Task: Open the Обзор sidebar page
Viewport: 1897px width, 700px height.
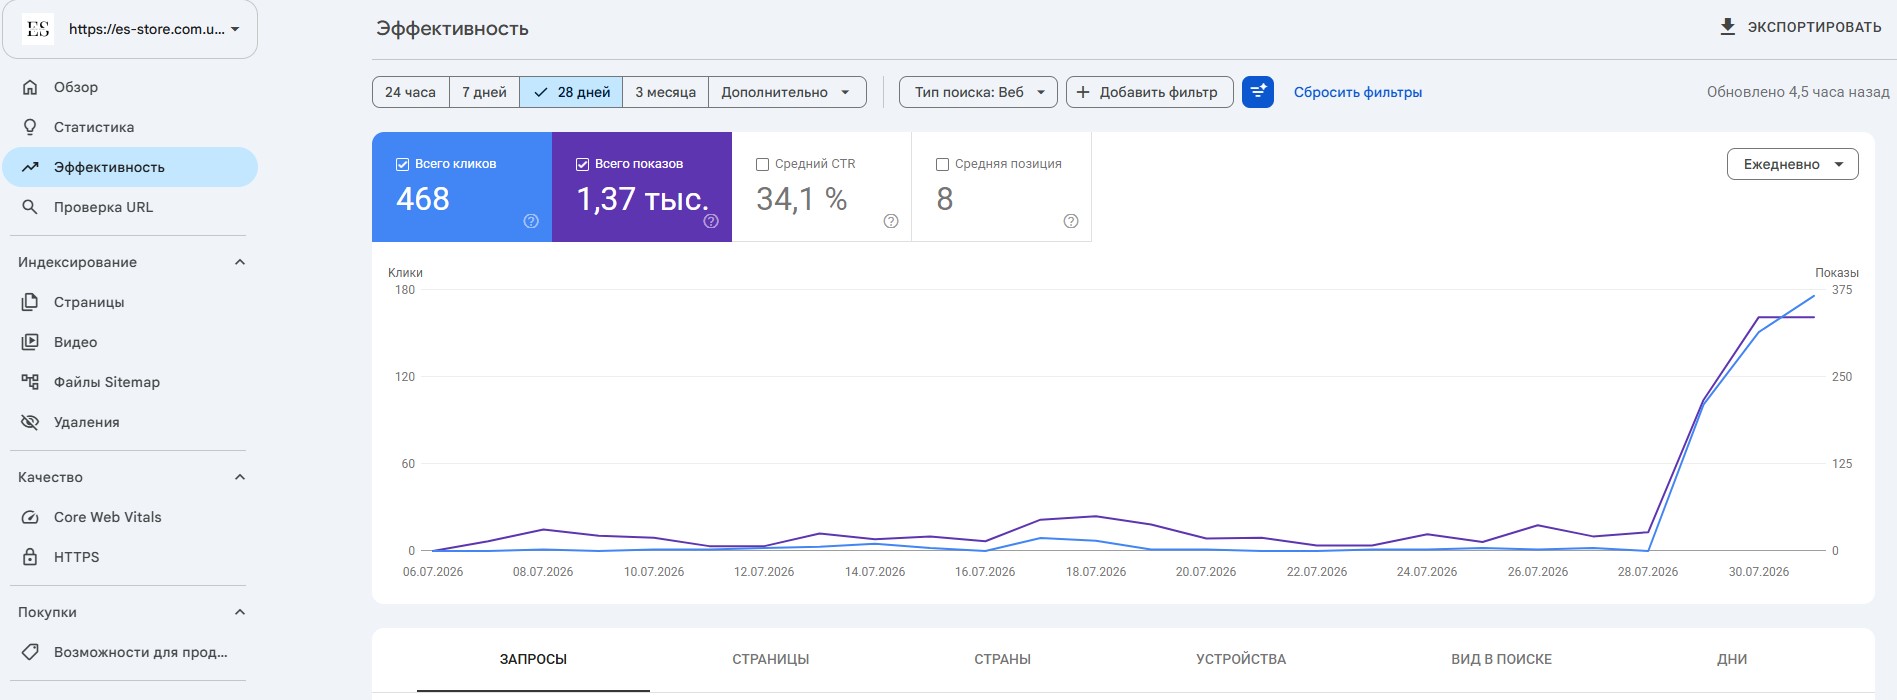Action: click(x=130, y=87)
